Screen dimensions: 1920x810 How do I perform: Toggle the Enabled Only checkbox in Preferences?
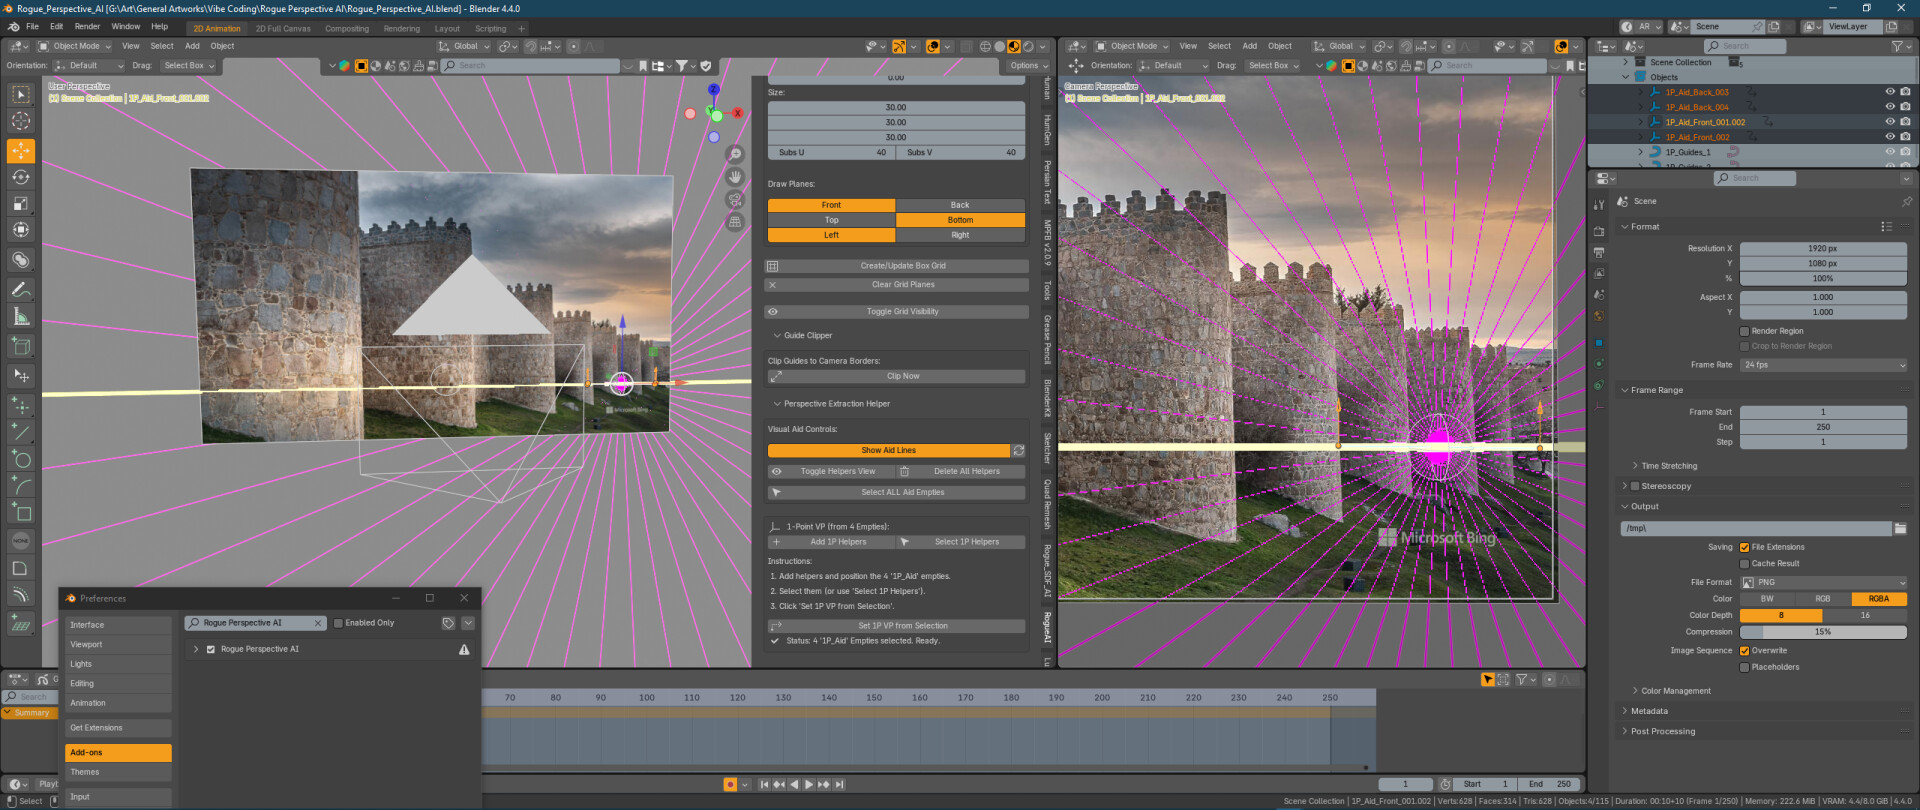pyautogui.click(x=338, y=623)
